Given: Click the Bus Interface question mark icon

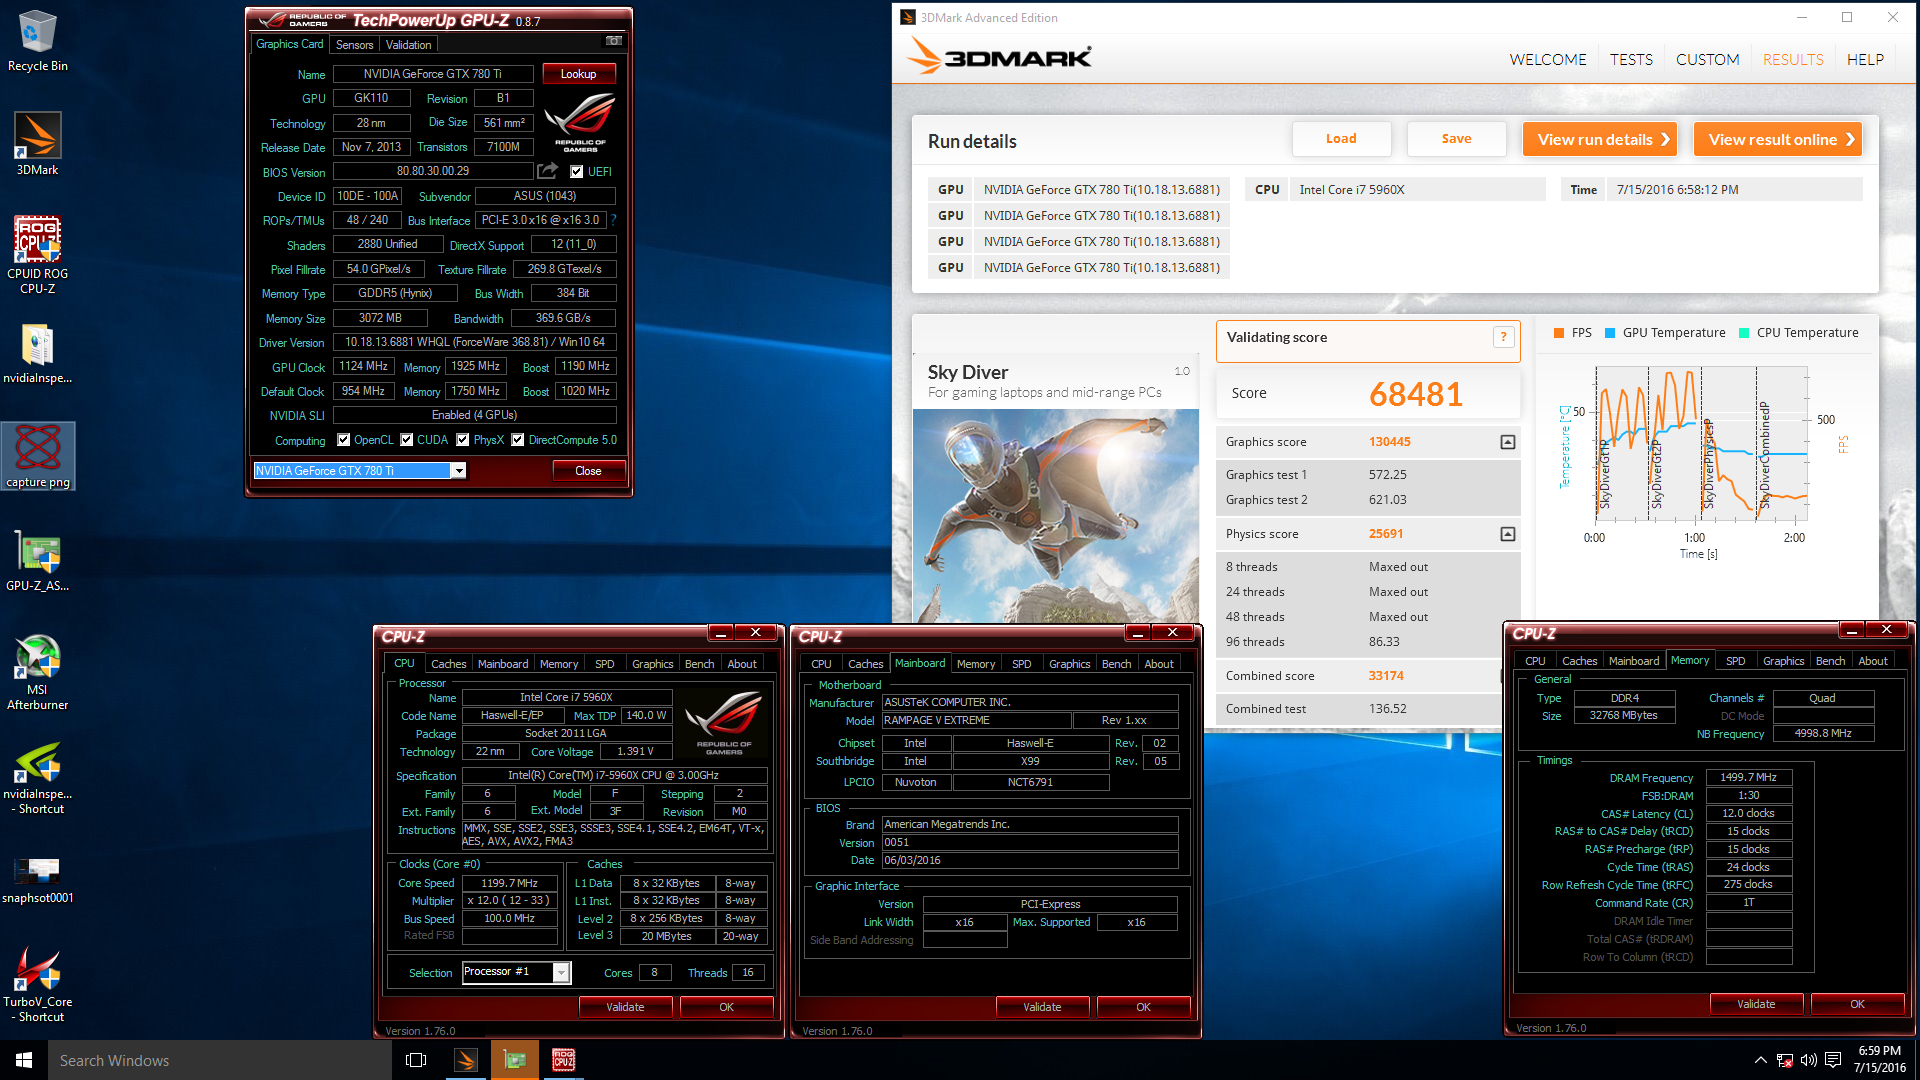Looking at the screenshot, I should 613,220.
